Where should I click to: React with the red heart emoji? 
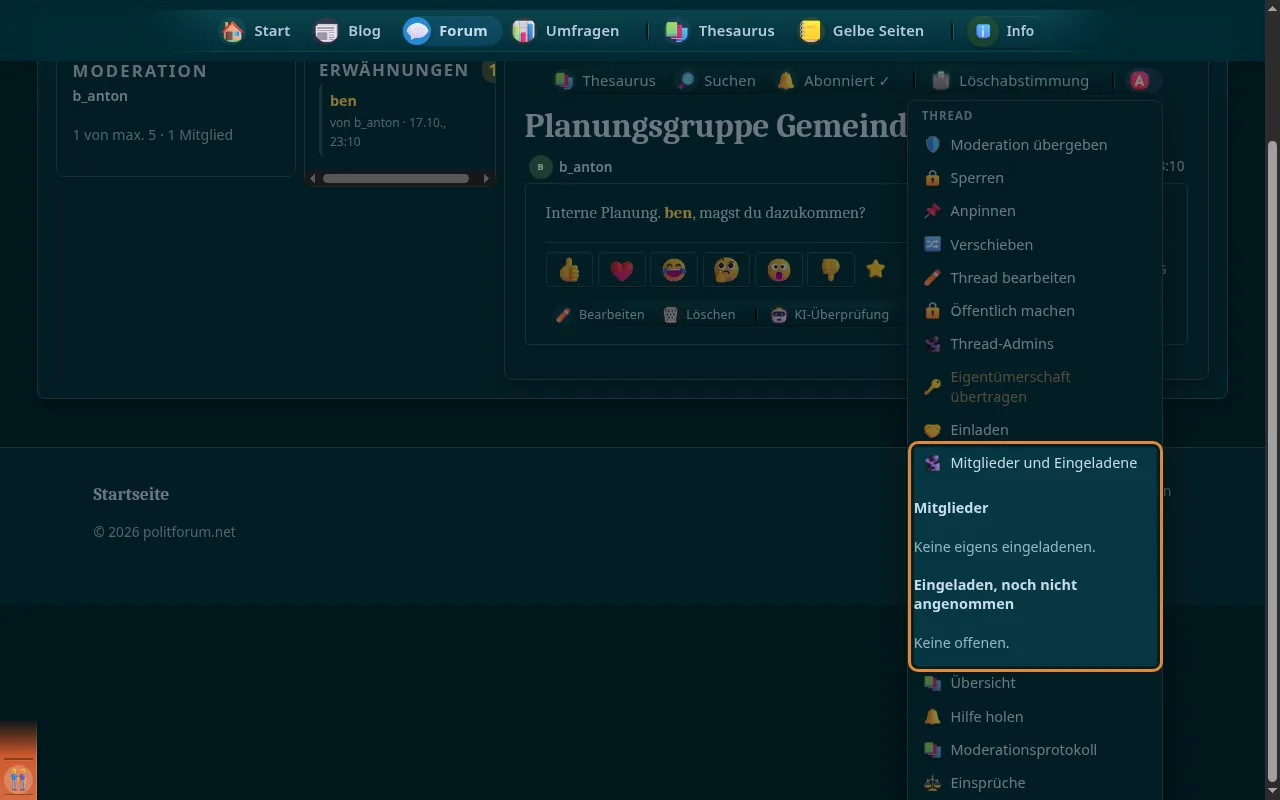point(622,269)
